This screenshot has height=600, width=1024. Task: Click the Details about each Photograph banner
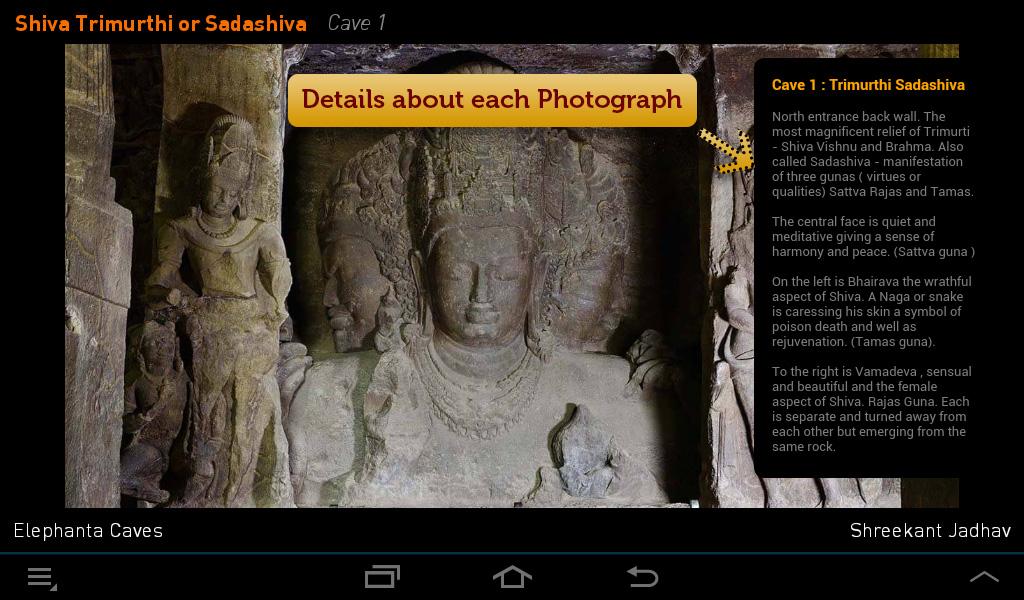click(x=492, y=100)
